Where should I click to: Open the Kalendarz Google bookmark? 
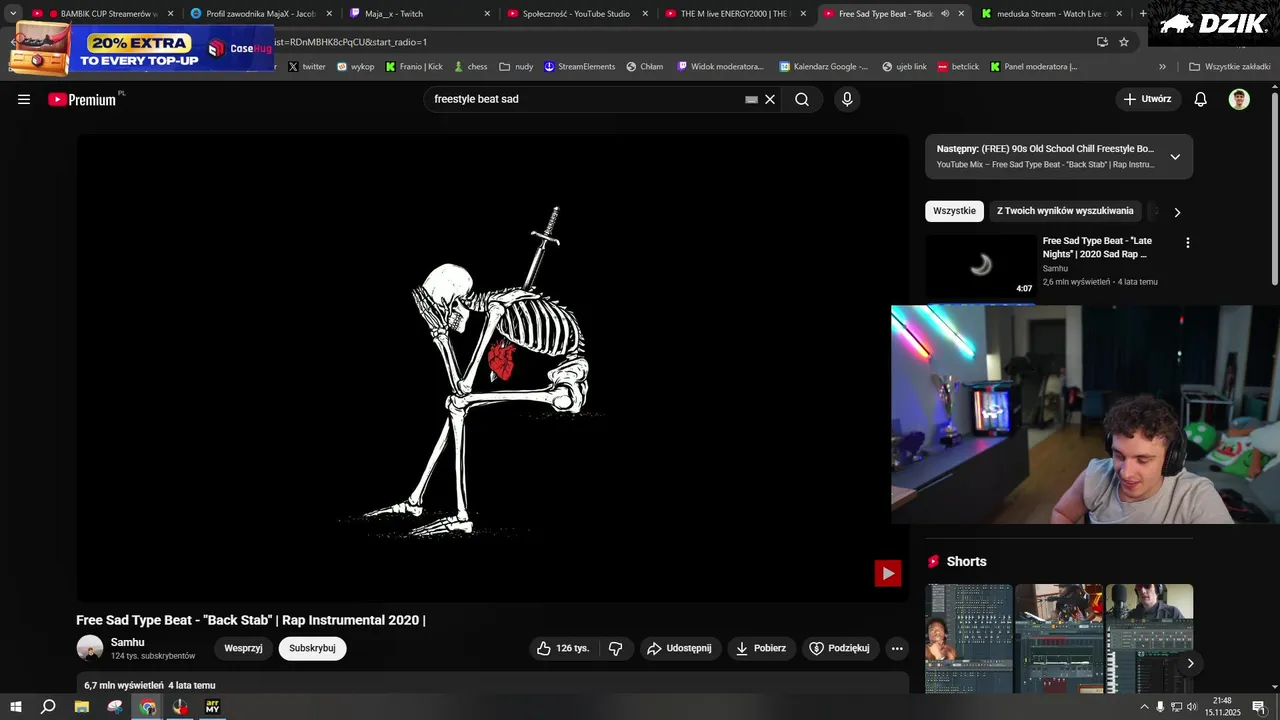824,67
